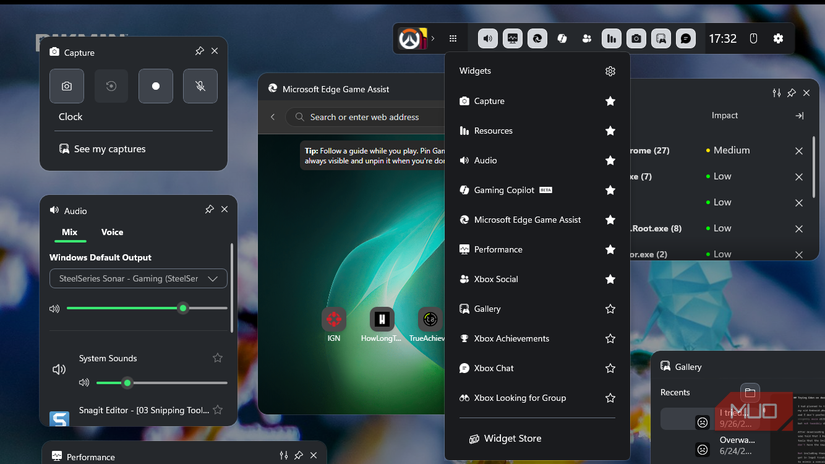Image resolution: width=825 pixels, height=464 pixels.
Task: Collapse the Resources panel arrow
Action: click(799, 116)
